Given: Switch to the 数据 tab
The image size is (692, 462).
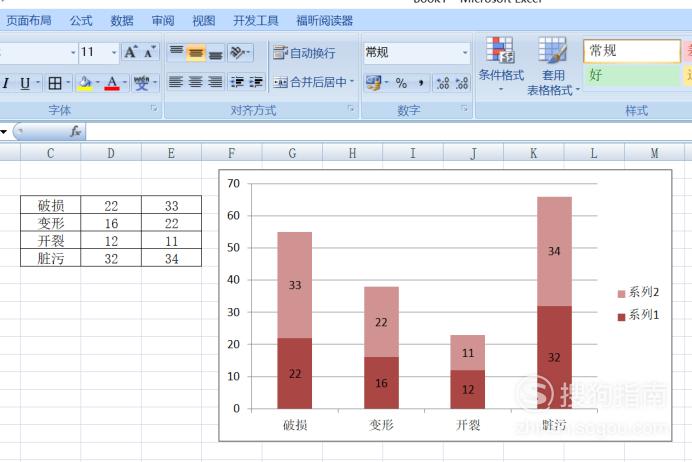Looking at the screenshot, I should 122,20.
